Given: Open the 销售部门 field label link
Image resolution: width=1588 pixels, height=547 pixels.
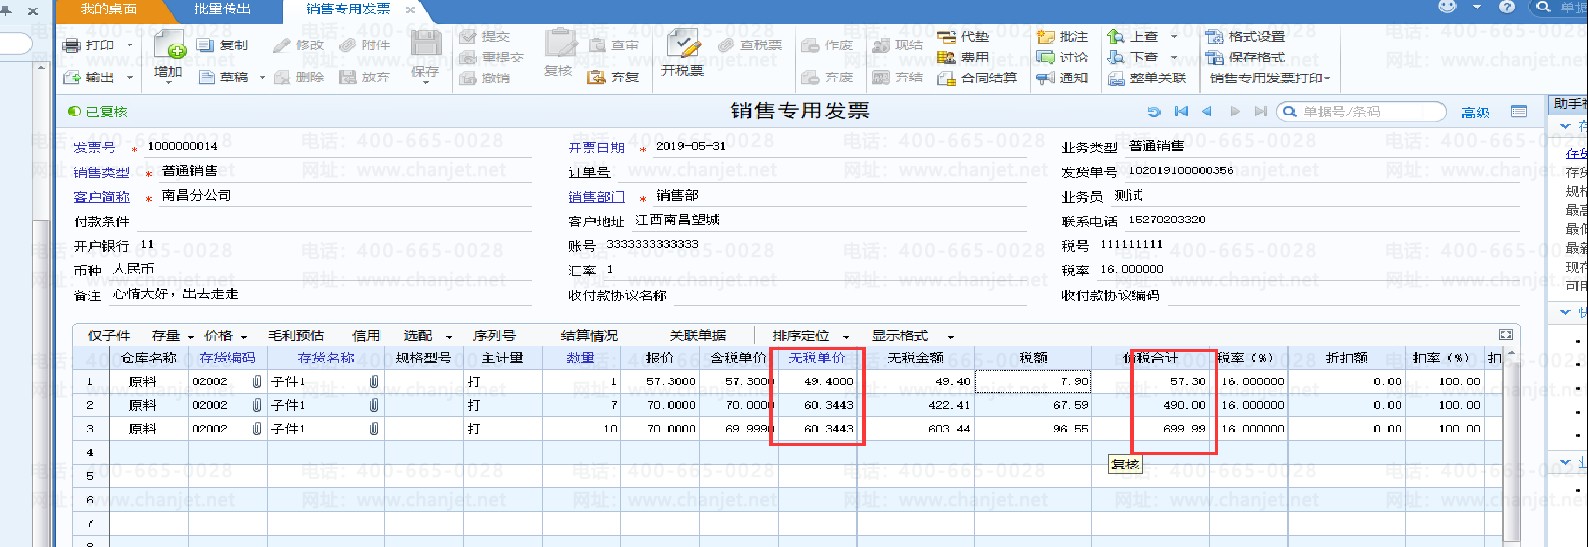Looking at the screenshot, I should (597, 196).
